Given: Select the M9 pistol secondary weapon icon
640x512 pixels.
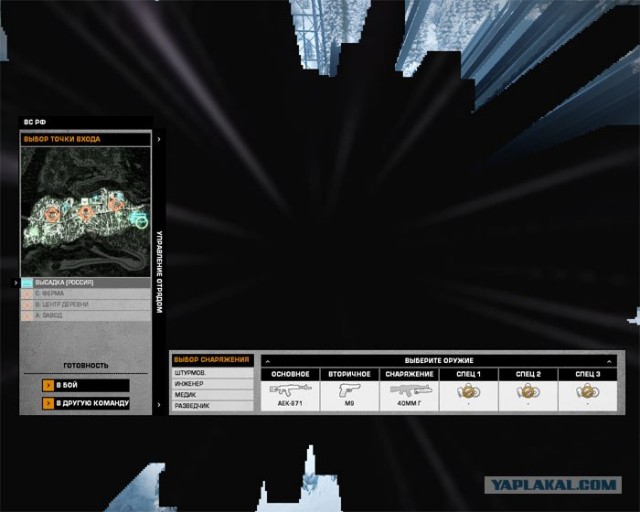Looking at the screenshot, I should click(349, 390).
